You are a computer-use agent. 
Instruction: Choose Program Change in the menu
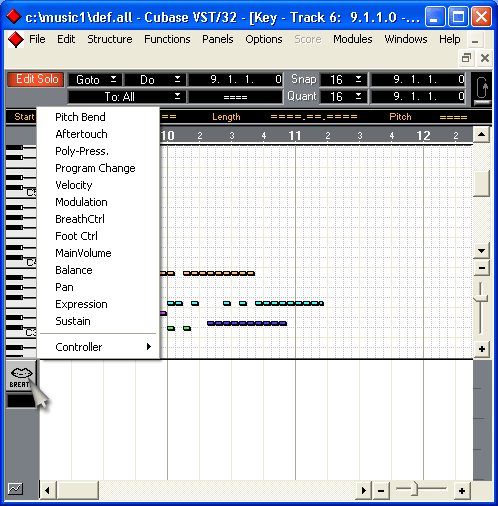98,168
